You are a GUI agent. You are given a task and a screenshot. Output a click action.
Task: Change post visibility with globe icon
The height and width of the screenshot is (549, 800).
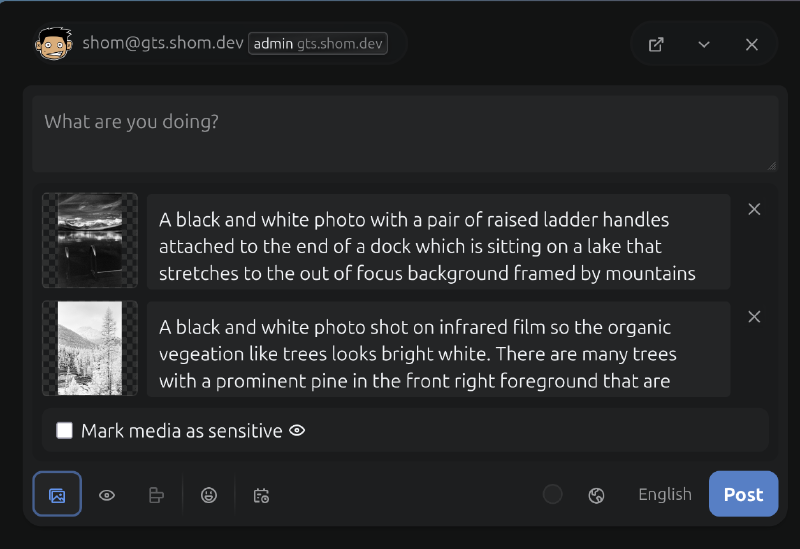tap(597, 495)
